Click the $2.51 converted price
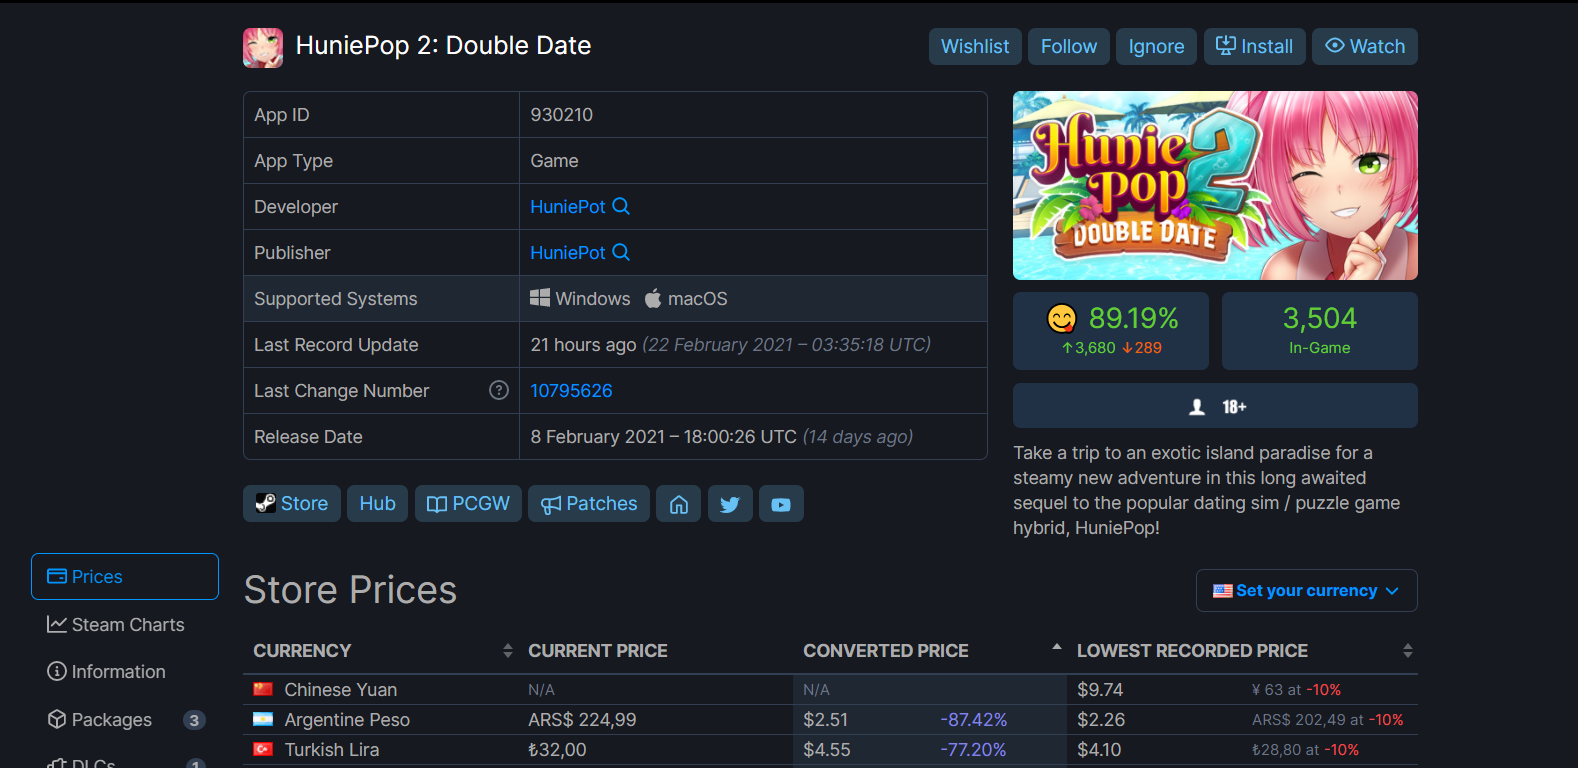Image resolution: width=1578 pixels, height=768 pixels. (826, 720)
